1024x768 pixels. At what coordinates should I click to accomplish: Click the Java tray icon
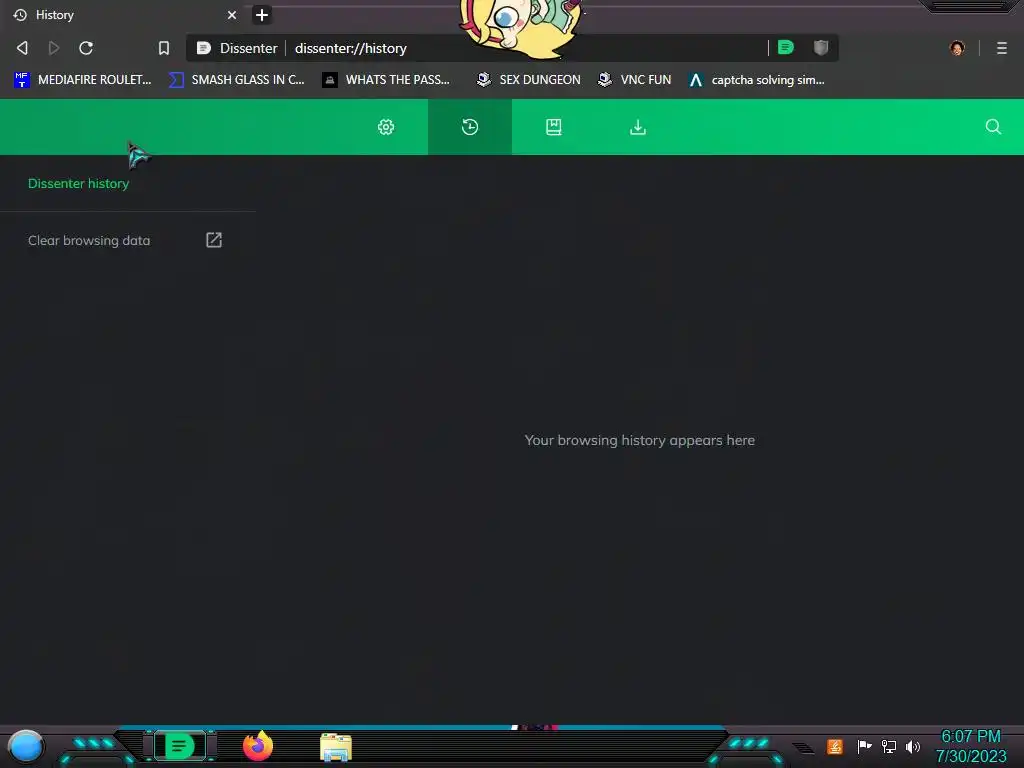(x=835, y=746)
